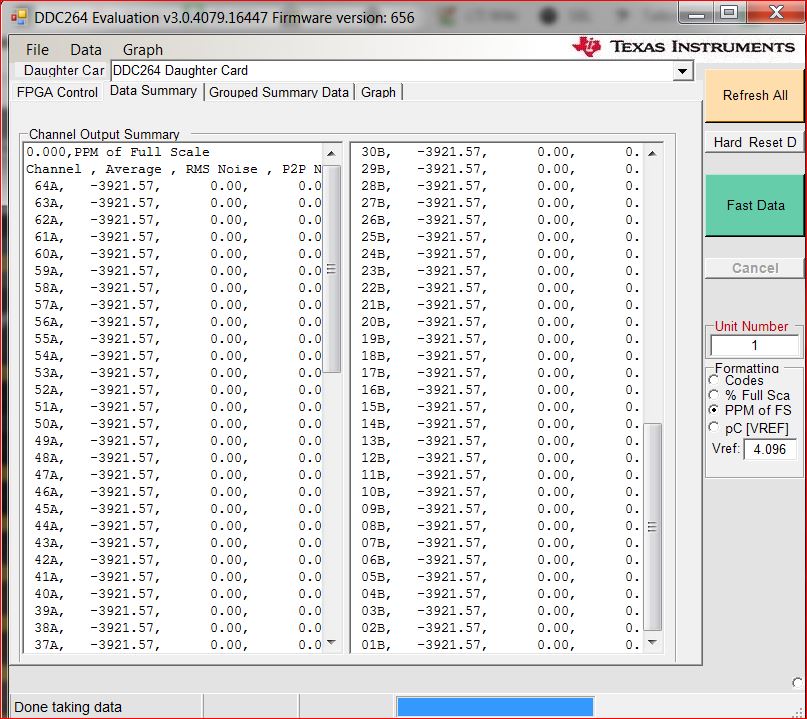
Task: Select the PPM of FS radio button
Action: click(714, 410)
